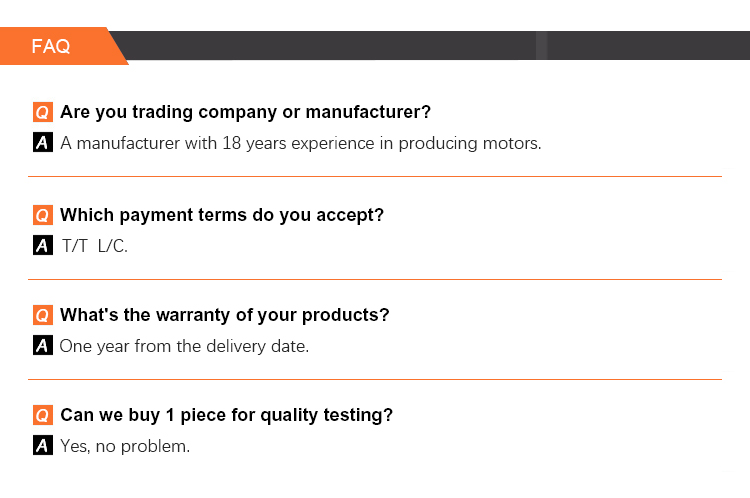
Task: Click the 'Yes, no problem.' answer text
Action: click(124, 446)
